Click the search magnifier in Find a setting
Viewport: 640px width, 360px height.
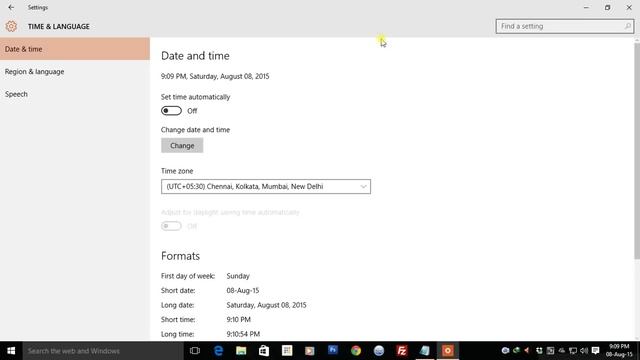tap(628, 26)
